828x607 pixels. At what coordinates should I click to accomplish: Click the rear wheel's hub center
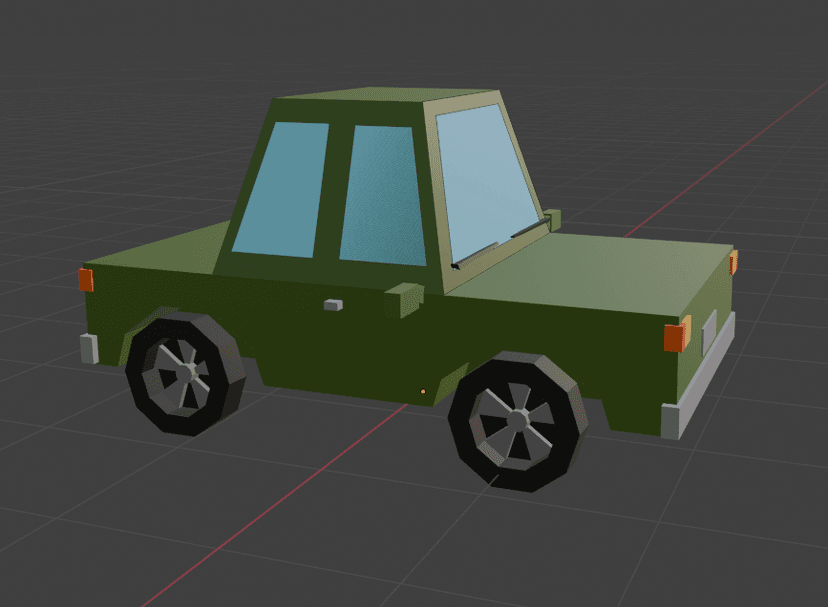[x=184, y=373]
